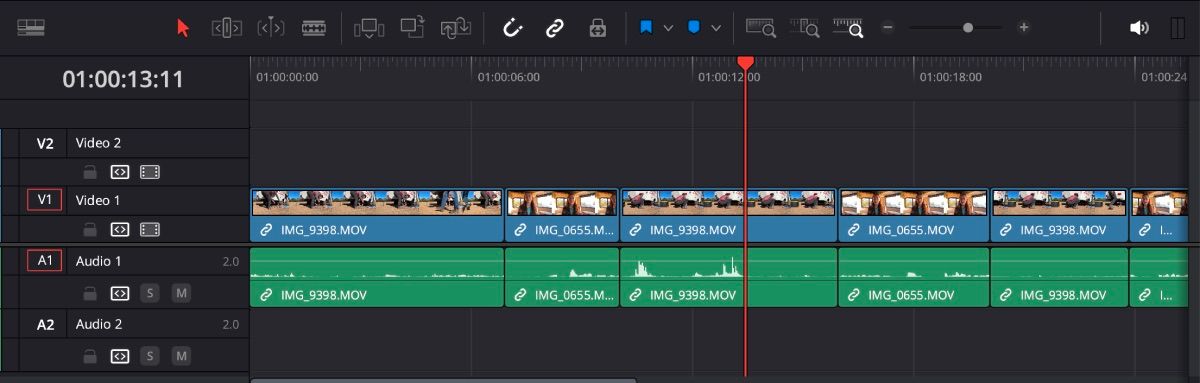The image size is (1200, 383).
Task: Select the V1 track destination control
Action: coord(45,200)
